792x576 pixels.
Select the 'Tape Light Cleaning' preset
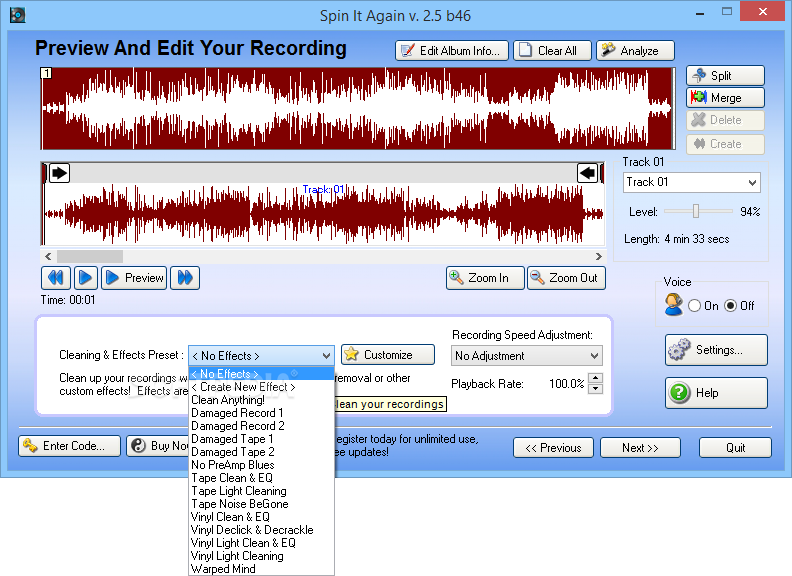[261, 491]
